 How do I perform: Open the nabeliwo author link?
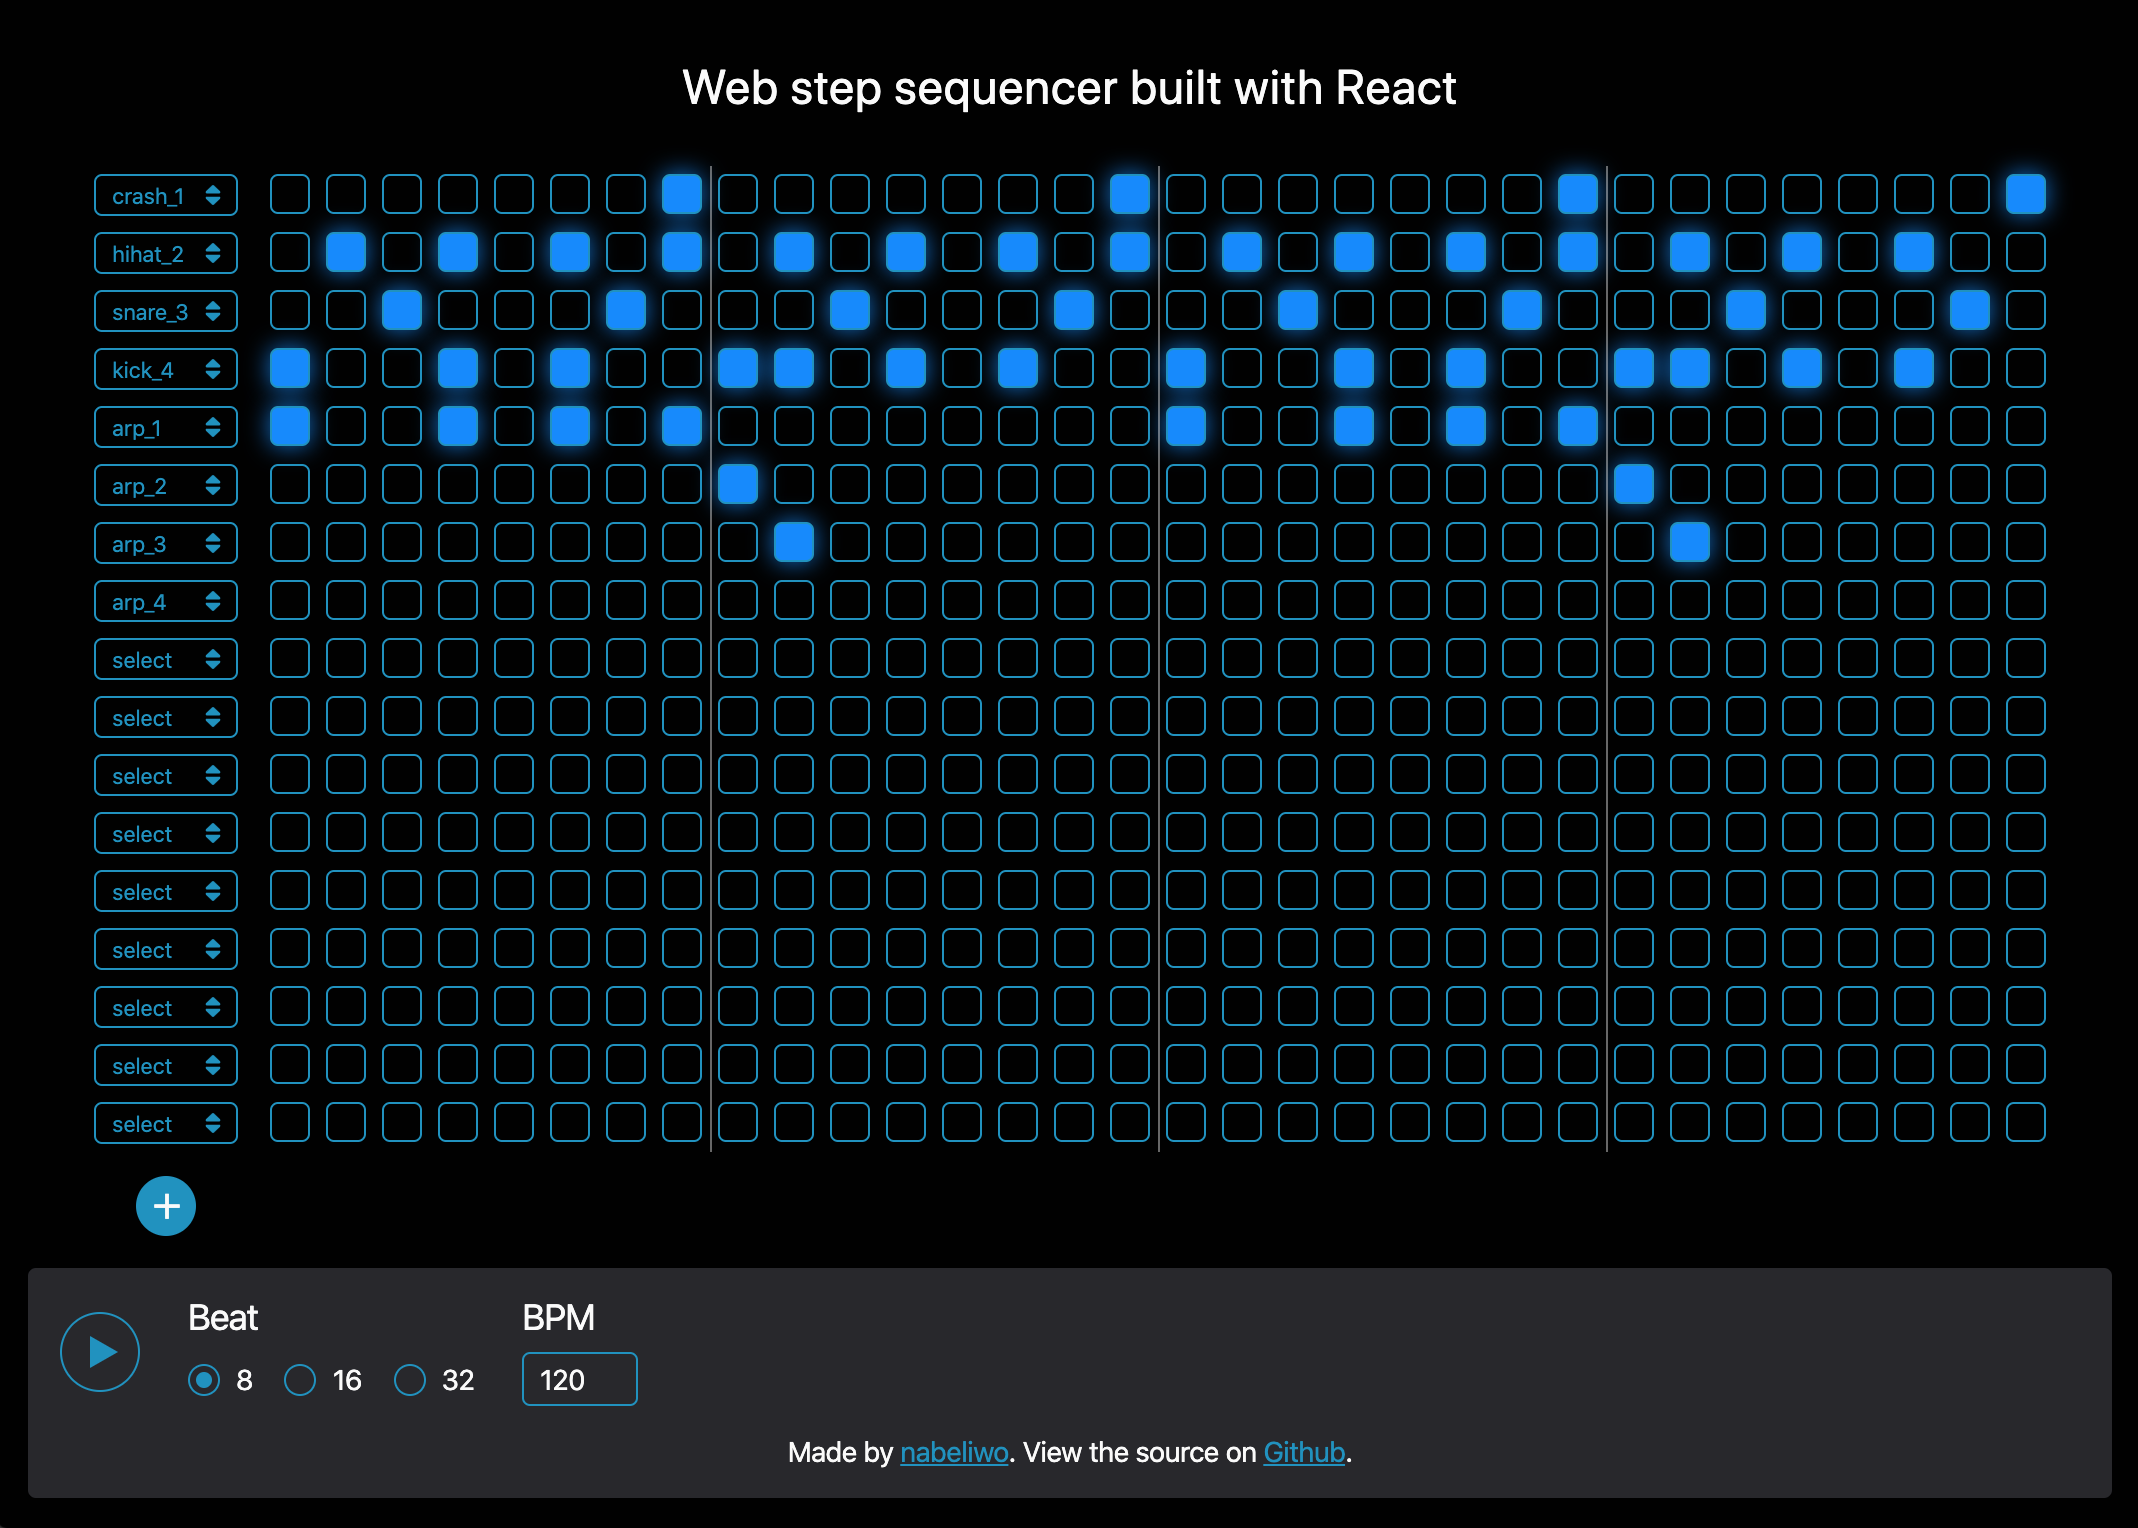[x=954, y=1452]
